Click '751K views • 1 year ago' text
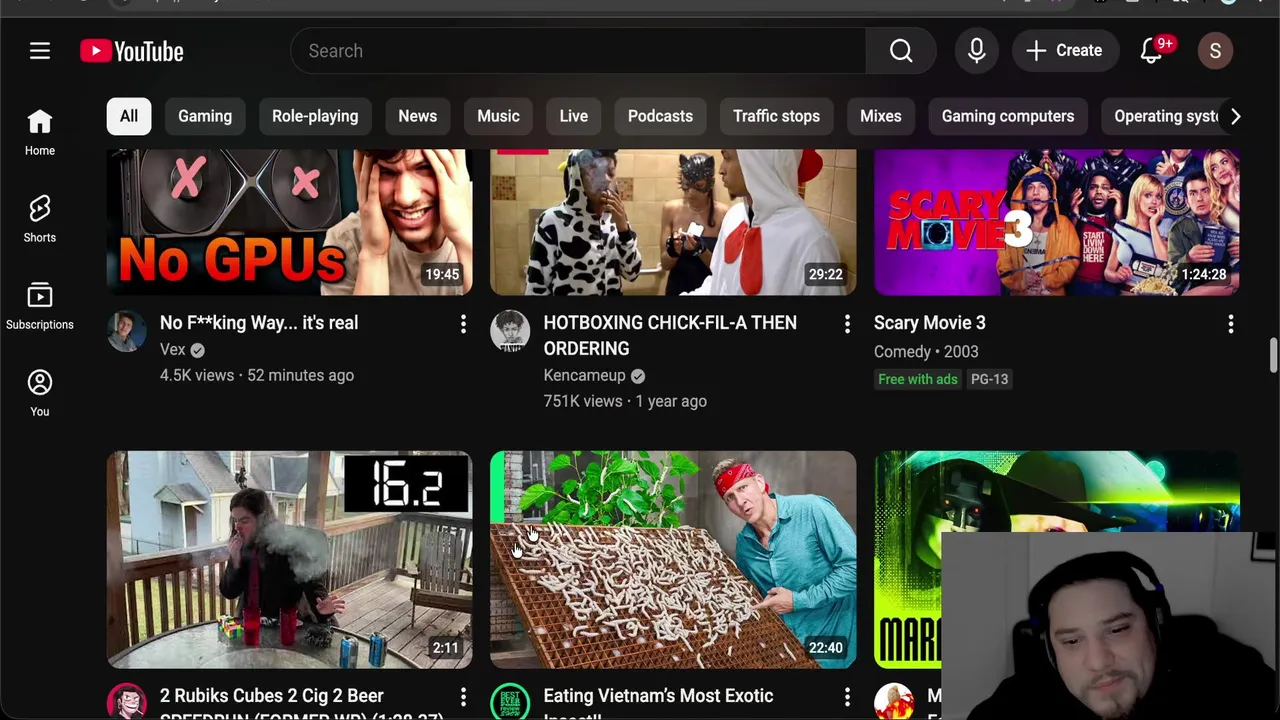This screenshot has width=1280, height=720. [x=625, y=401]
